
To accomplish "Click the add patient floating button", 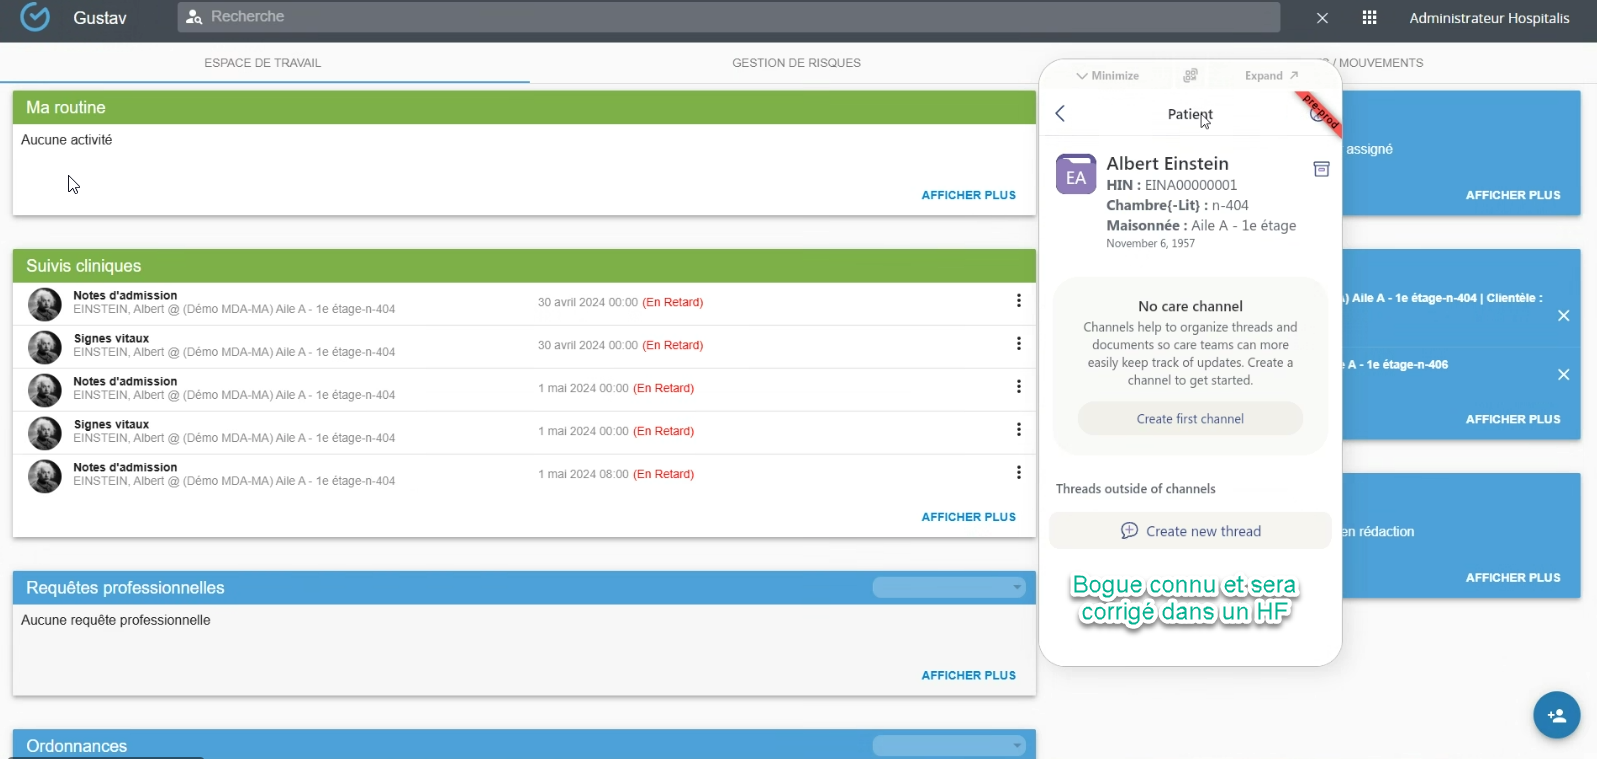I will point(1556,715).
